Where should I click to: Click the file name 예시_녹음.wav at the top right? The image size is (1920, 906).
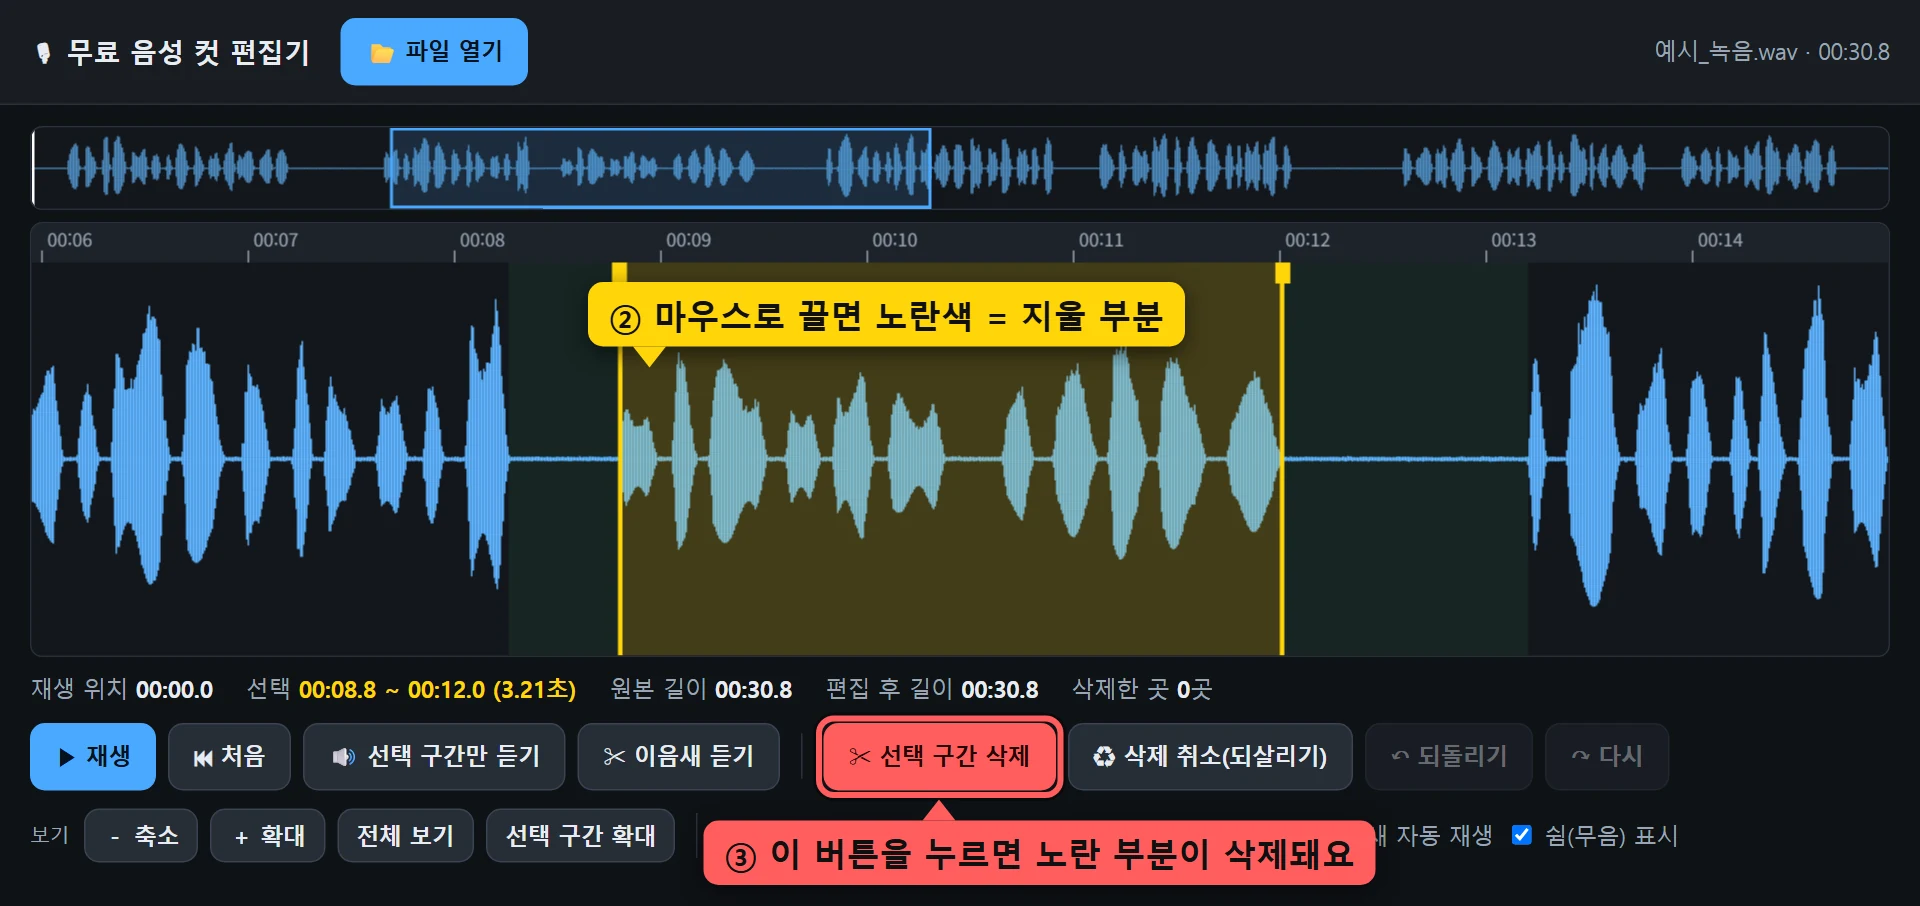click(1725, 52)
